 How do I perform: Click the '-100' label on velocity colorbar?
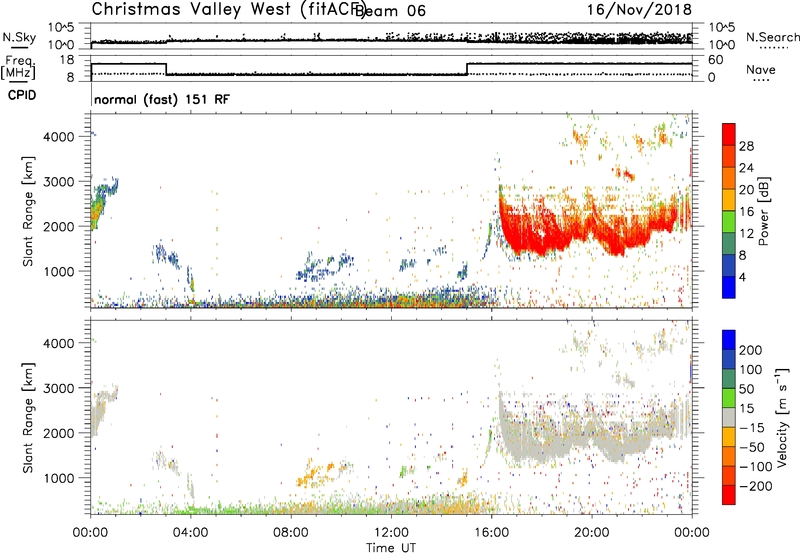coord(755,466)
